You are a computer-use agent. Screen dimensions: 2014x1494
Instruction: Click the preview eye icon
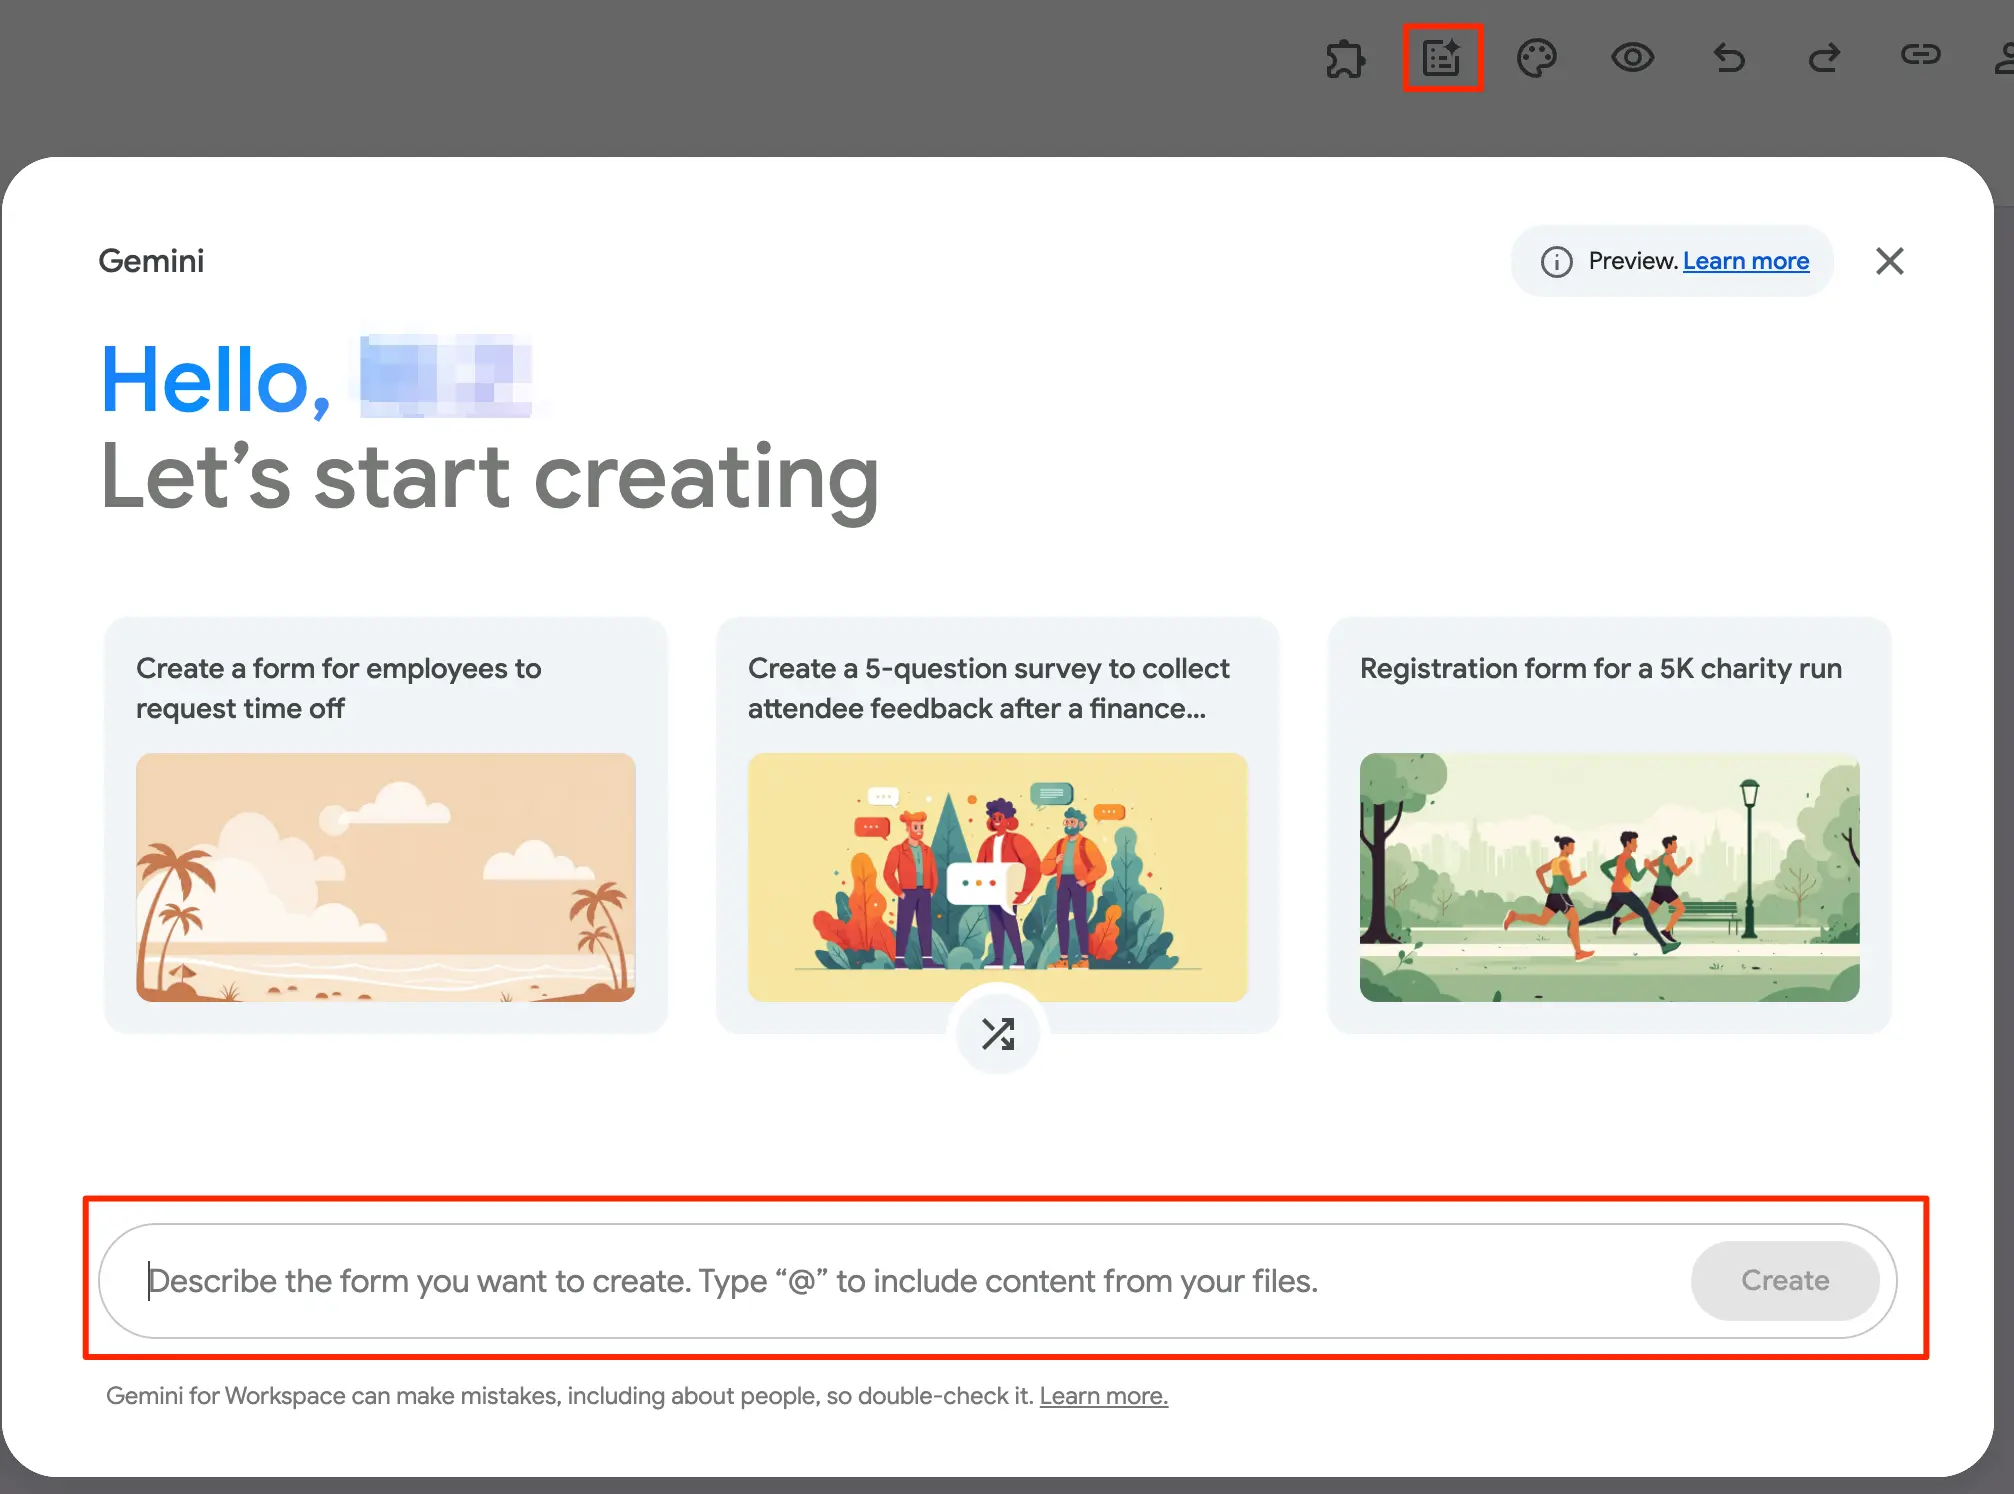[1632, 58]
